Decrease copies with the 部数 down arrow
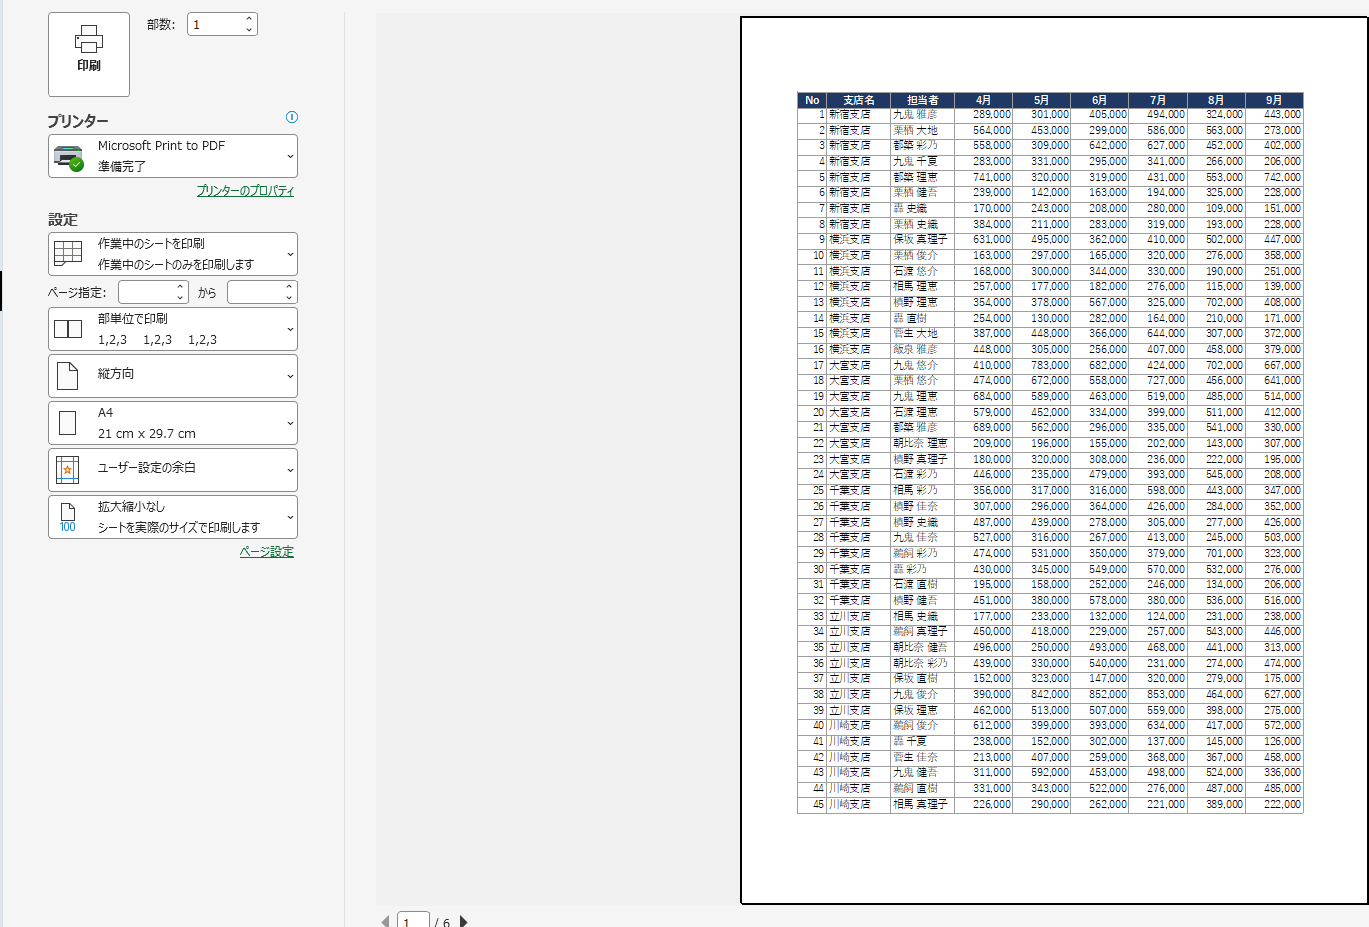Screen dimensions: 1369x927 (249, 30)
